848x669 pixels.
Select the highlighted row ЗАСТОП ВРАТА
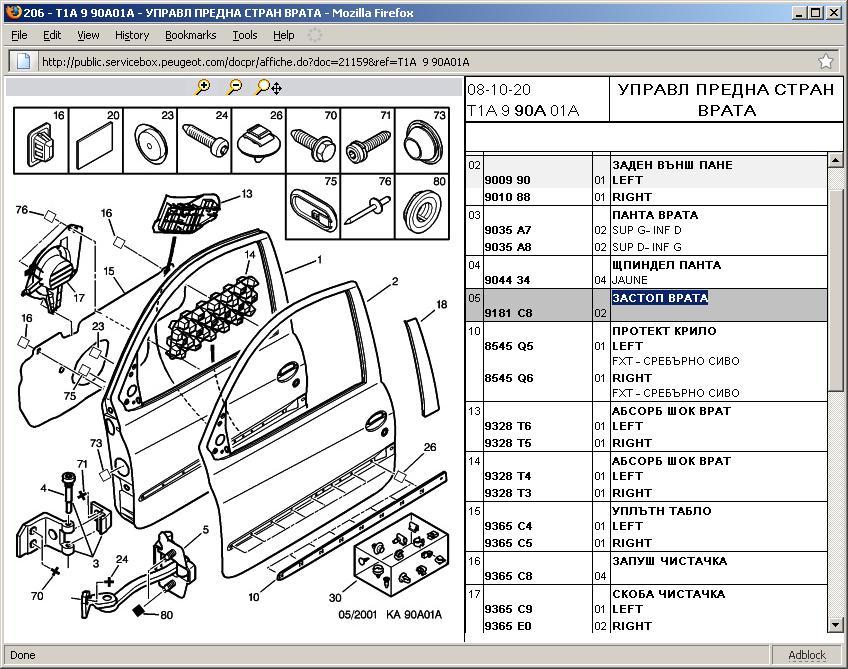pyautogui.click(x=646, y=305)
